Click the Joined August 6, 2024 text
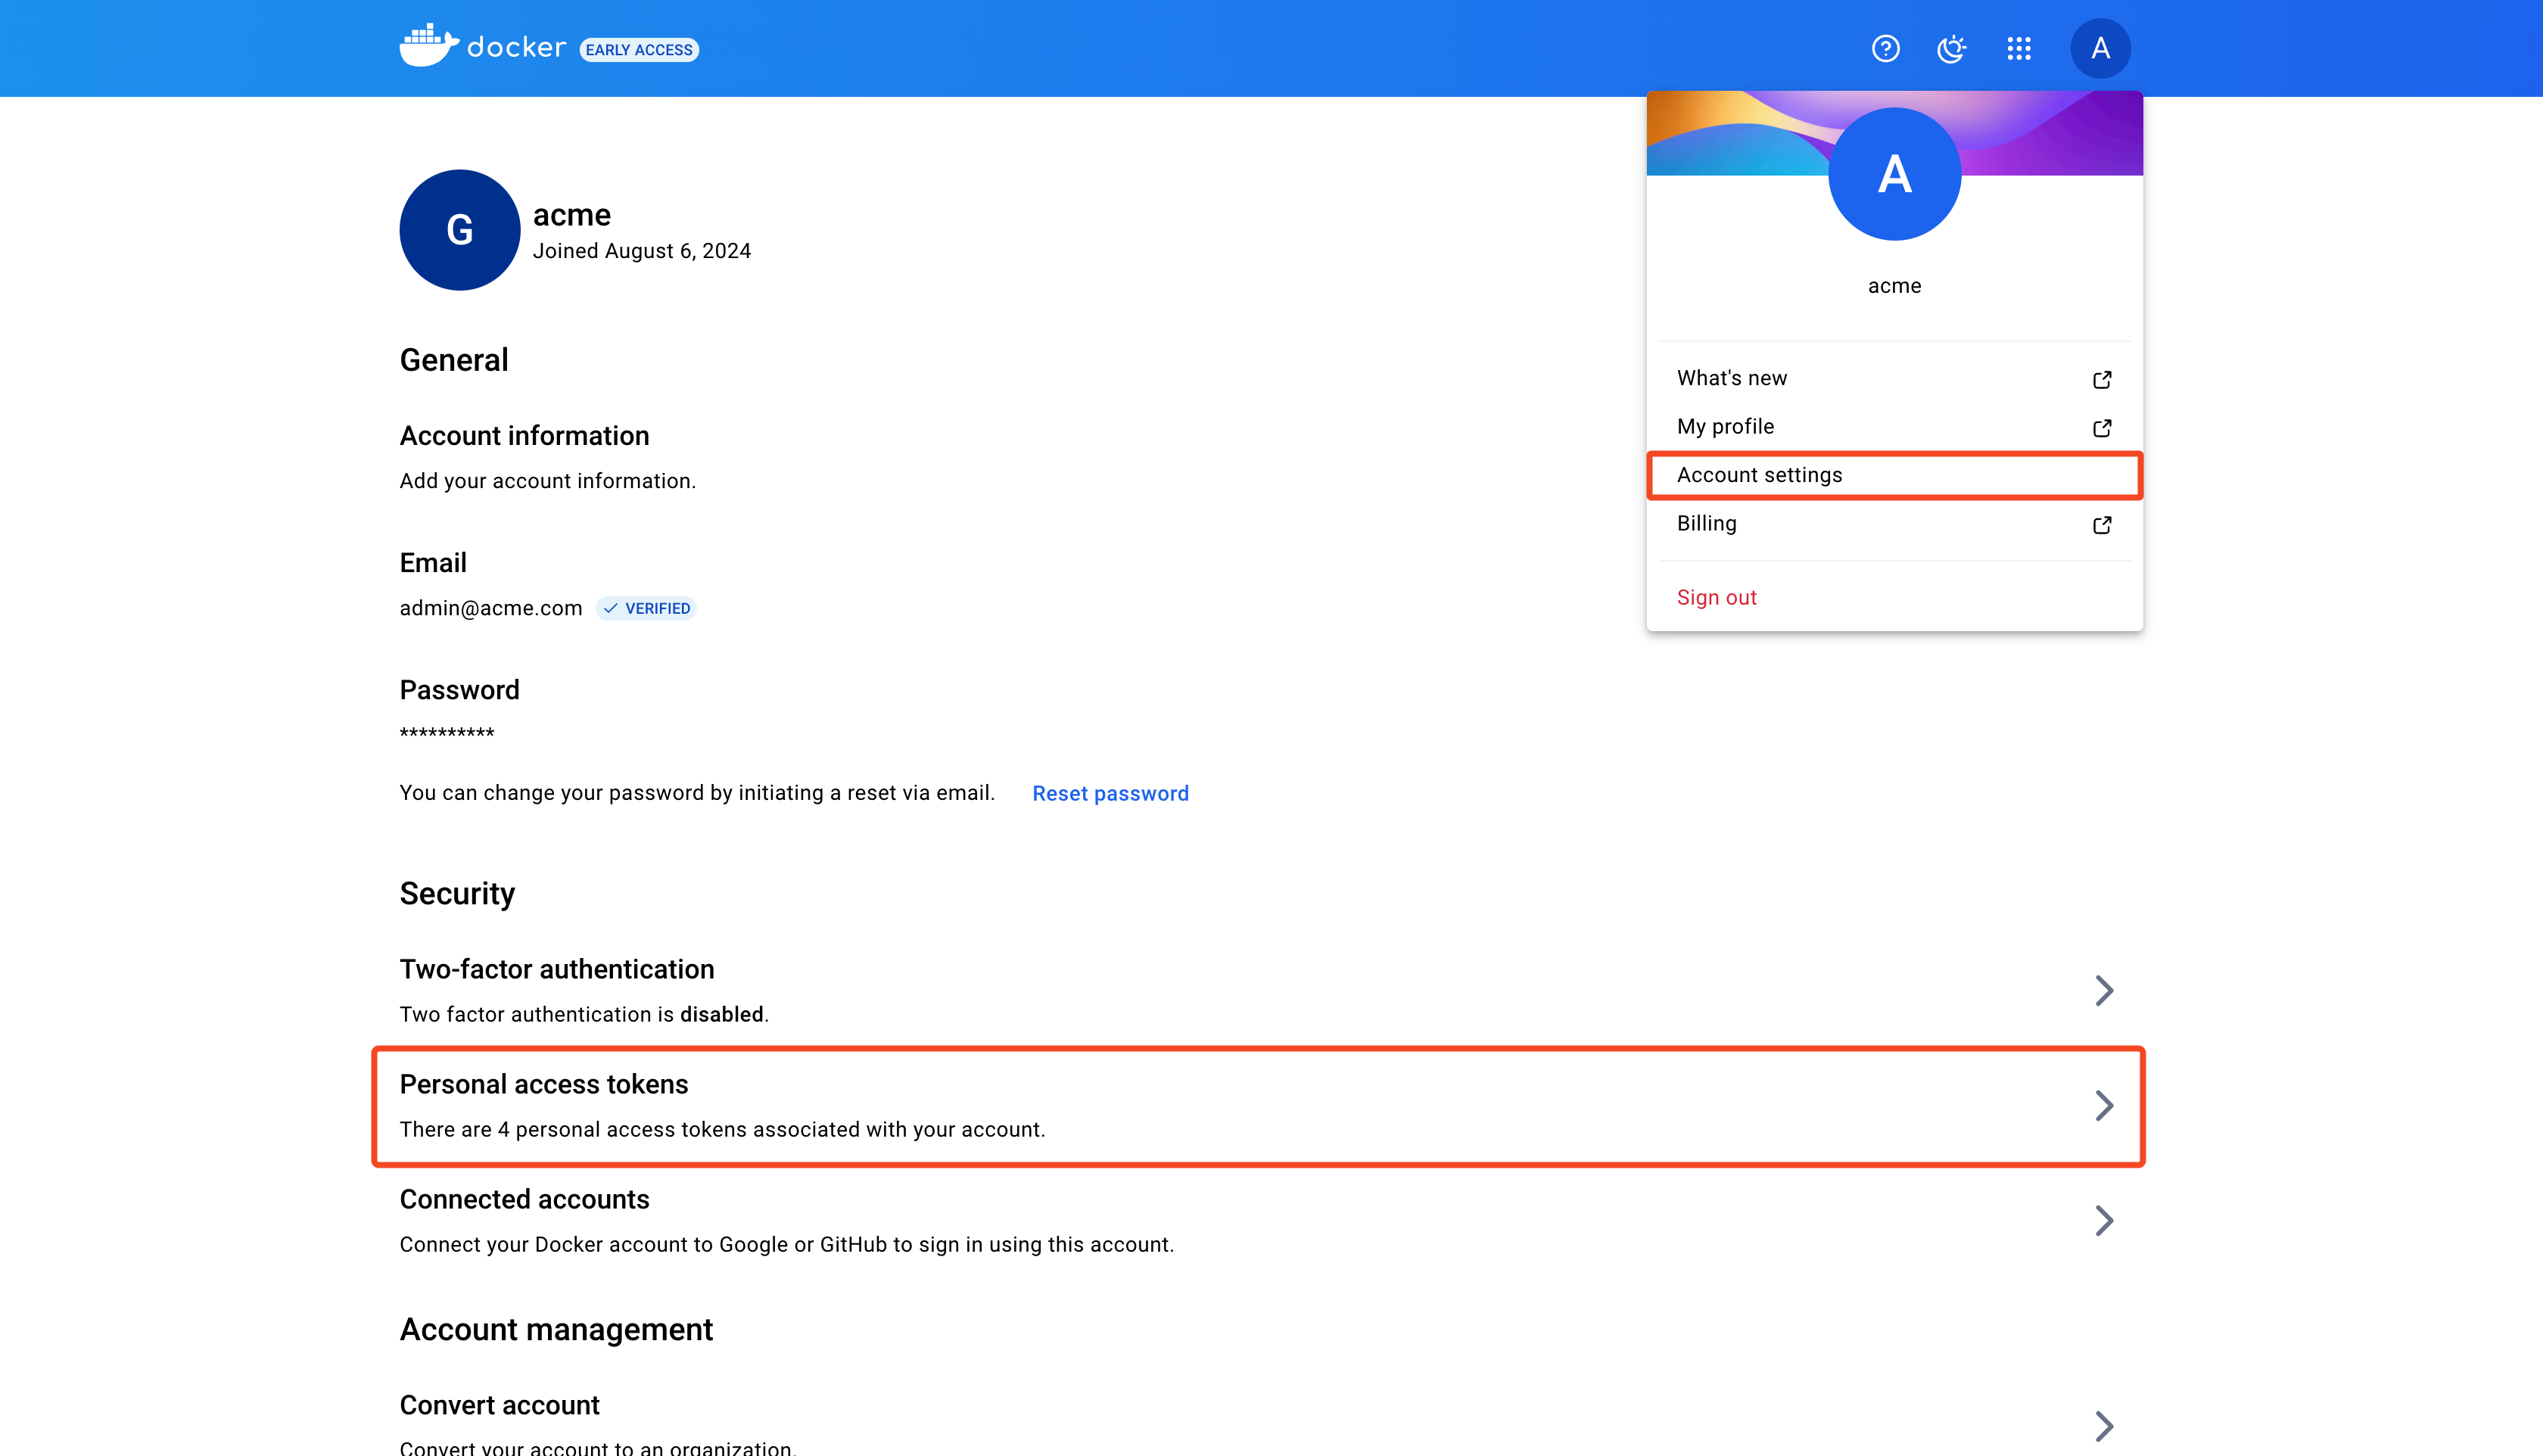The height and width of the screenshot is (1456, 2543). tap(641, 251)
